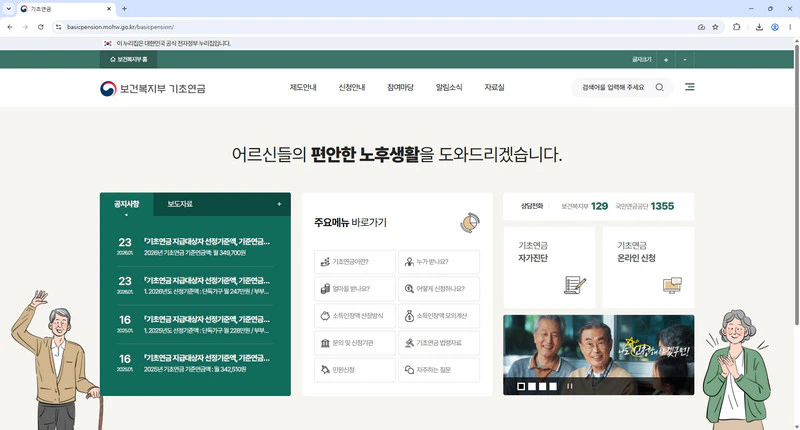
Task: Open 참여마당 menu
Action: point(400,87)
